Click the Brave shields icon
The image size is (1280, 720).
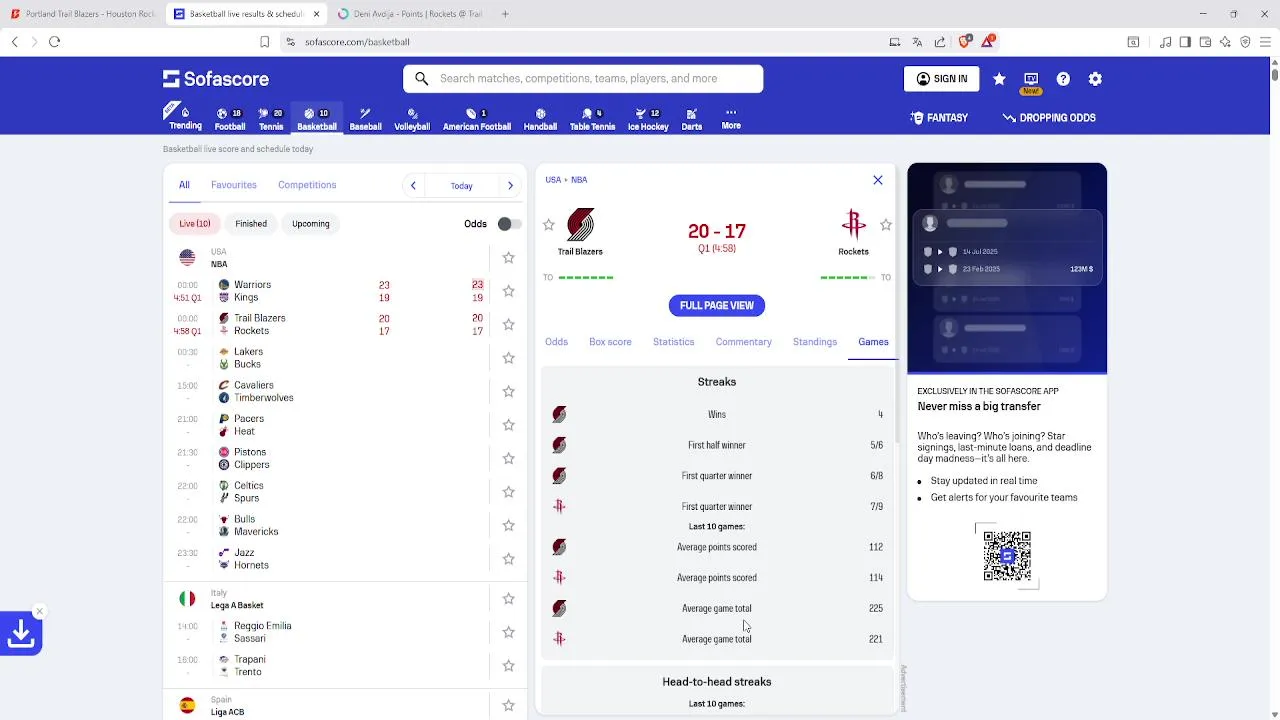pos(965,41)
